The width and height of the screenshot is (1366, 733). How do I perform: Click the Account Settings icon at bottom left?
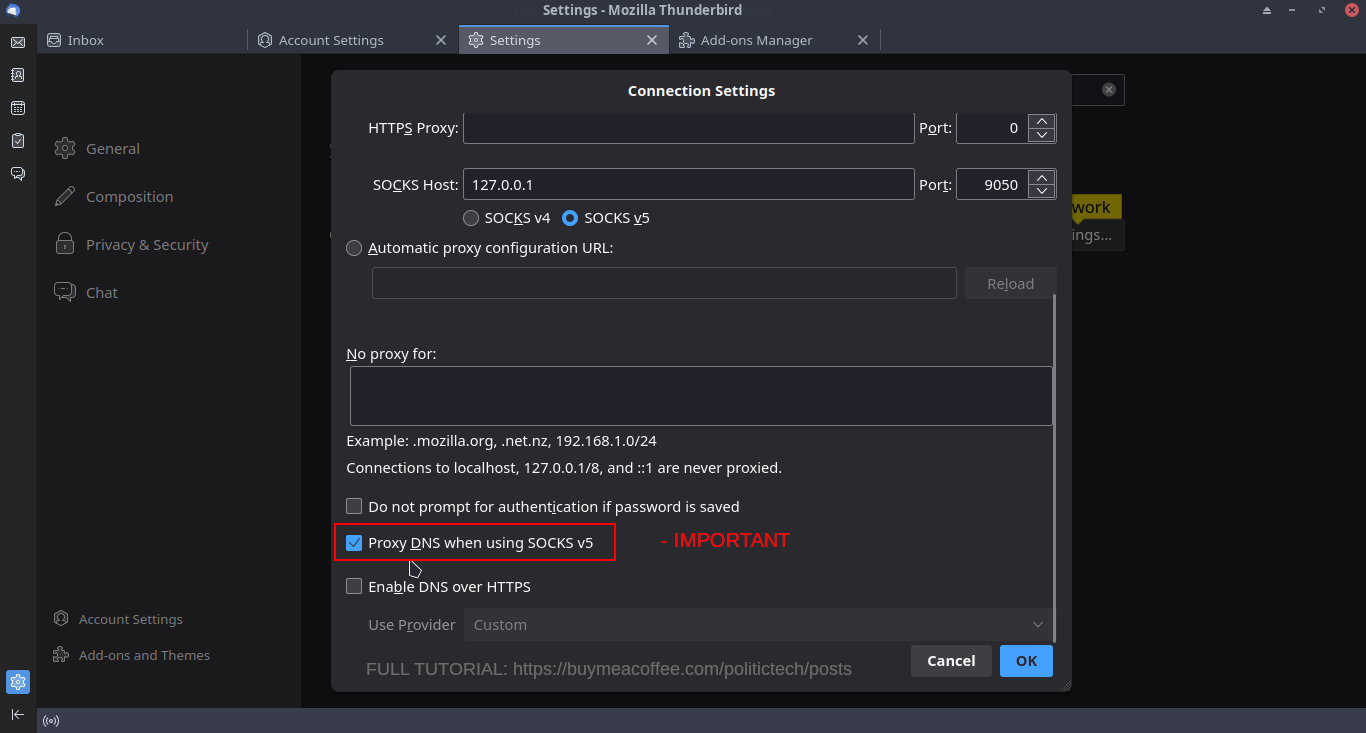(x=61, y=619)
